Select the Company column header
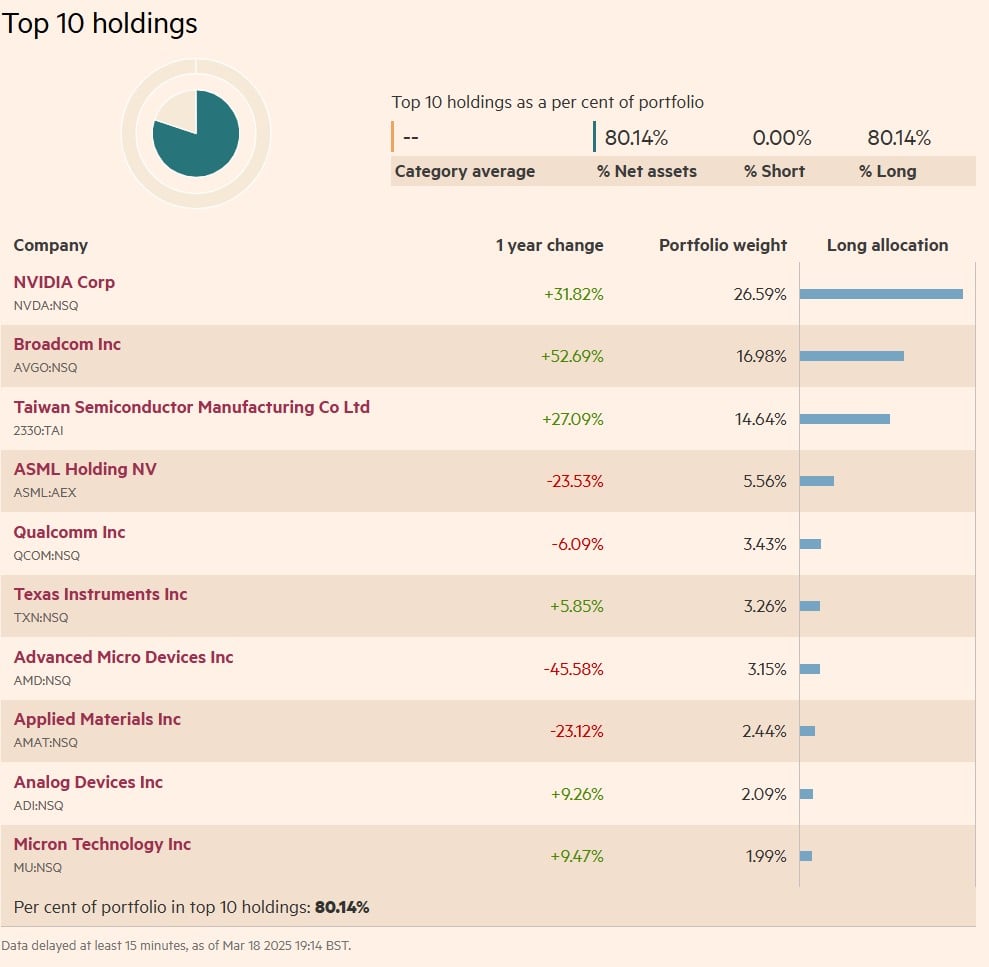 [50, 245]
